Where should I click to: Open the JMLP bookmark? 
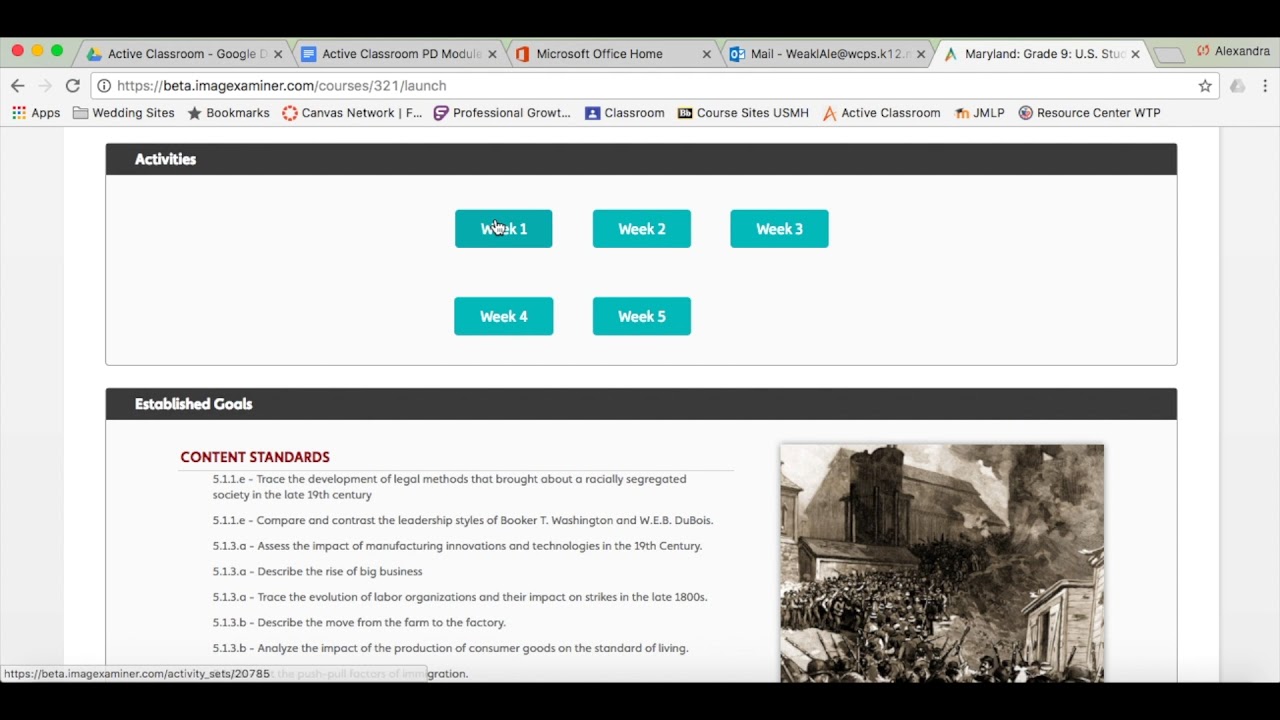(x=979, y=113)
